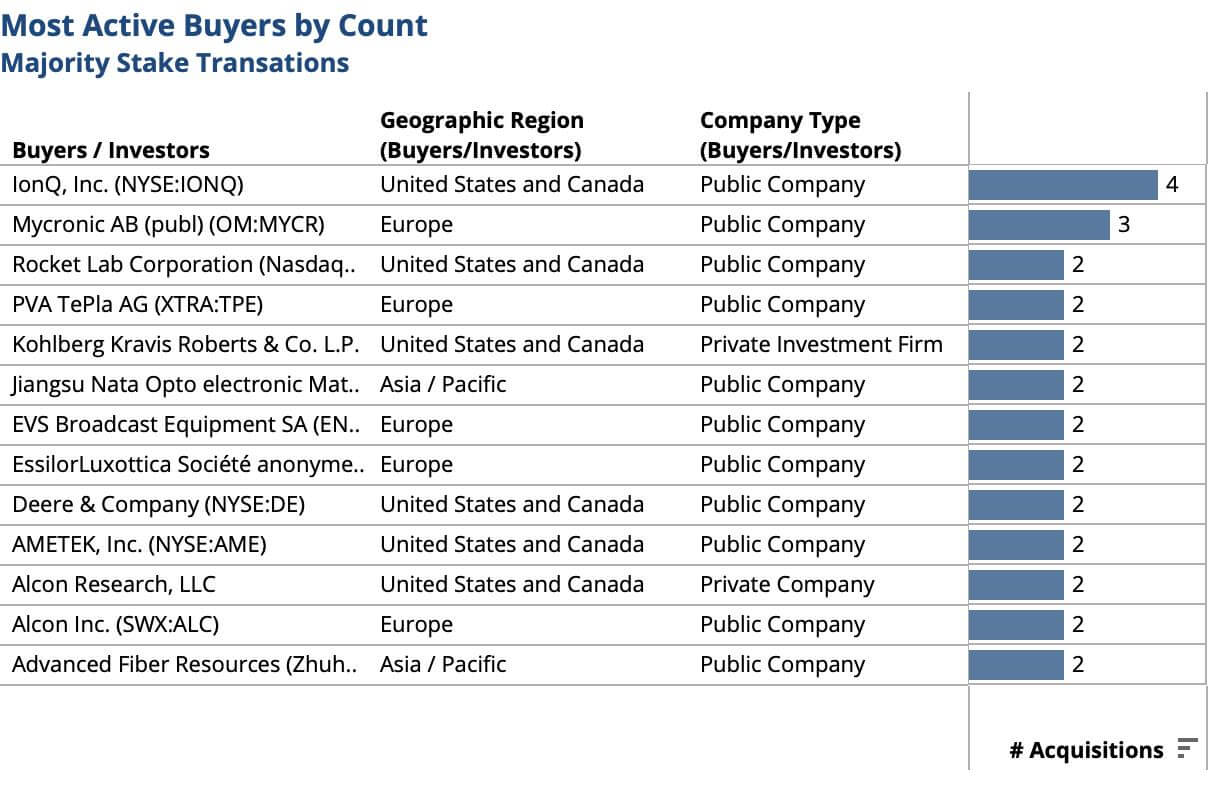The width and height of the screenshot is (1210, 788).
Task: Click the sort icon beside # Acquisitions
Action: pyautogui.click(x=1187, y=748)
